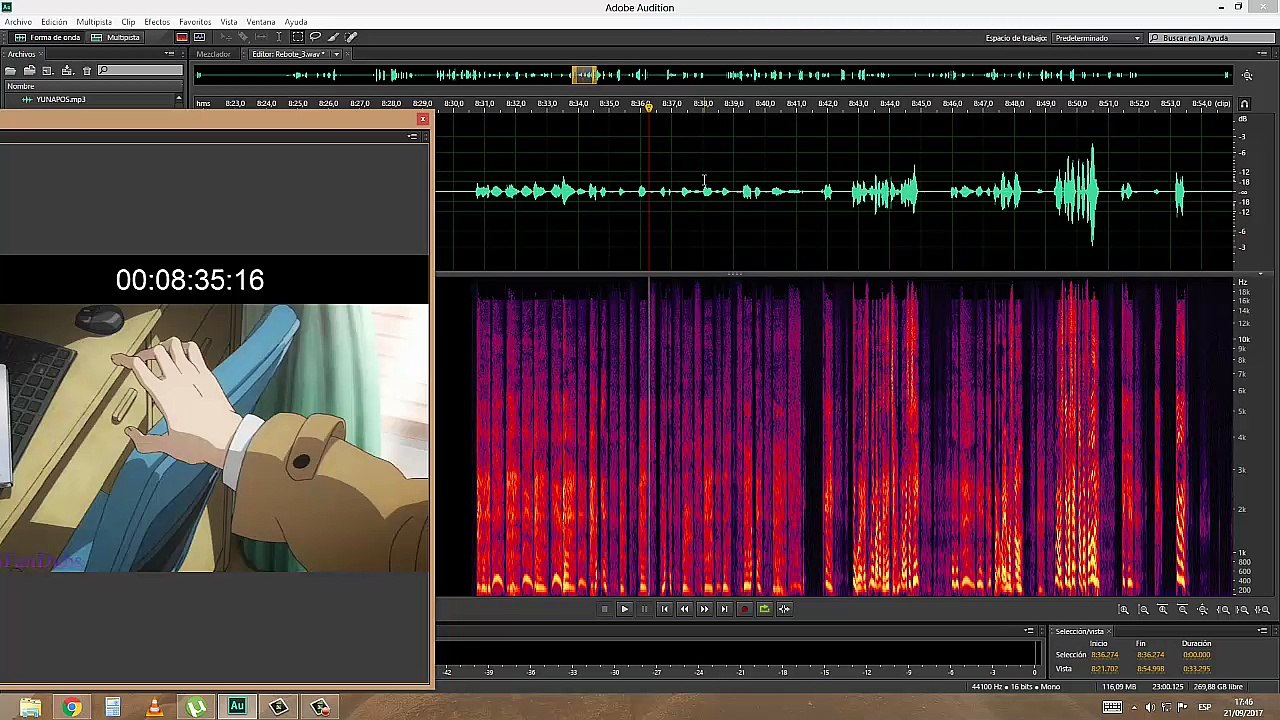Screen dimensions: 1280x720
Task: Toggle skip selection button
Action: click(x=784, y=609)
